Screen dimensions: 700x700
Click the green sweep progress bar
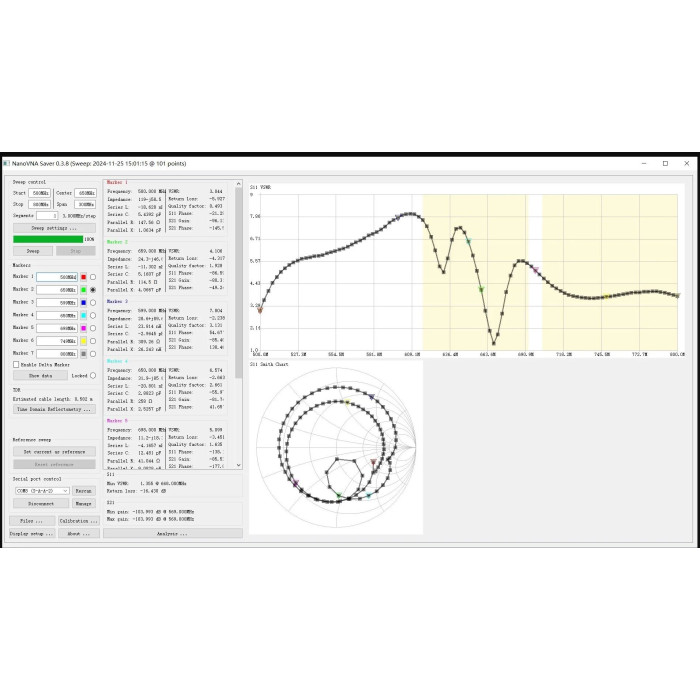pyautogui.click(x=48, y=239)
